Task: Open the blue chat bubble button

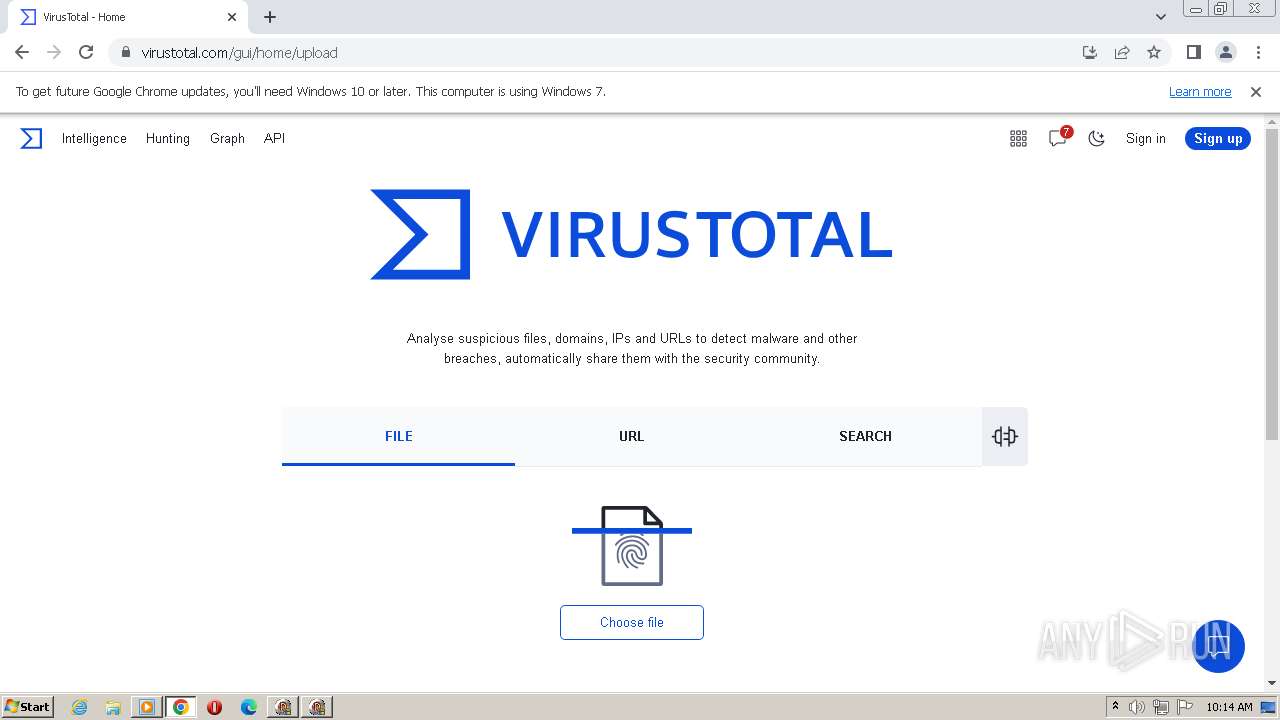Action: tap(1218, 646)
